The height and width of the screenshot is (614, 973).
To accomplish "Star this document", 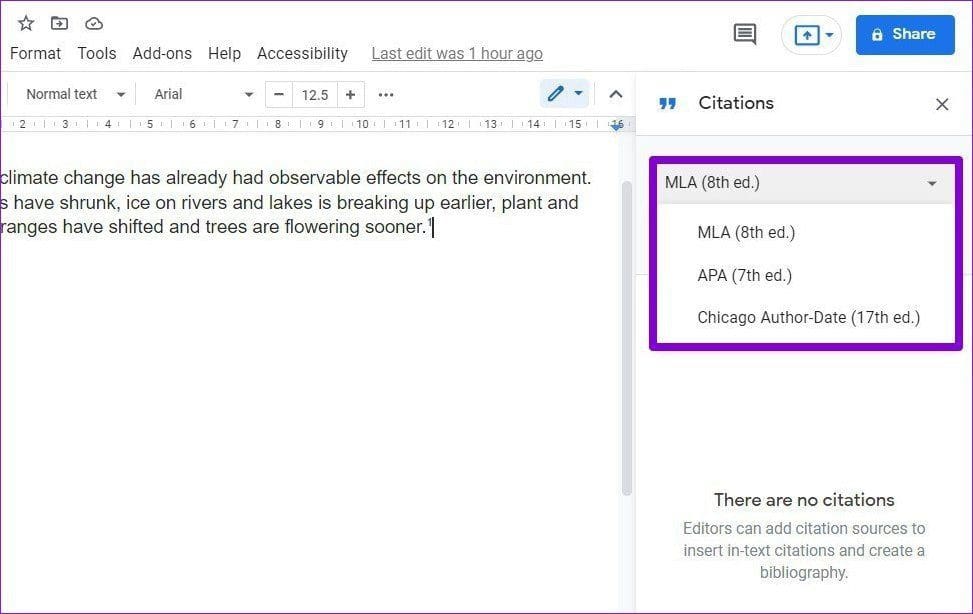I will coord(25,24).
